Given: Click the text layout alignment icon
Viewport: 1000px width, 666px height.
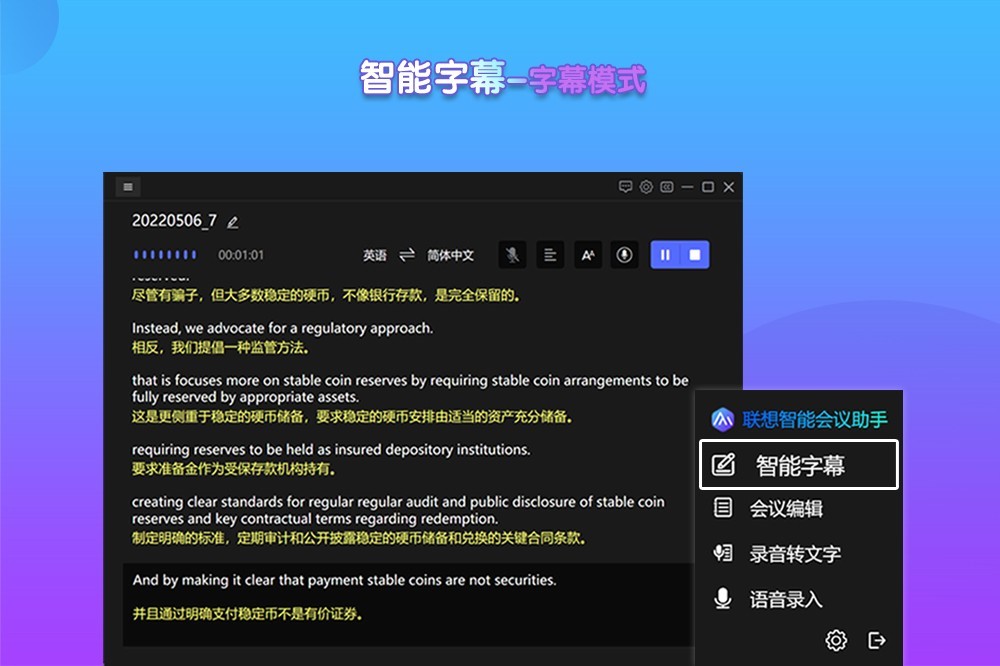Looking at the screenshot, I should click(x=550, y=255).
